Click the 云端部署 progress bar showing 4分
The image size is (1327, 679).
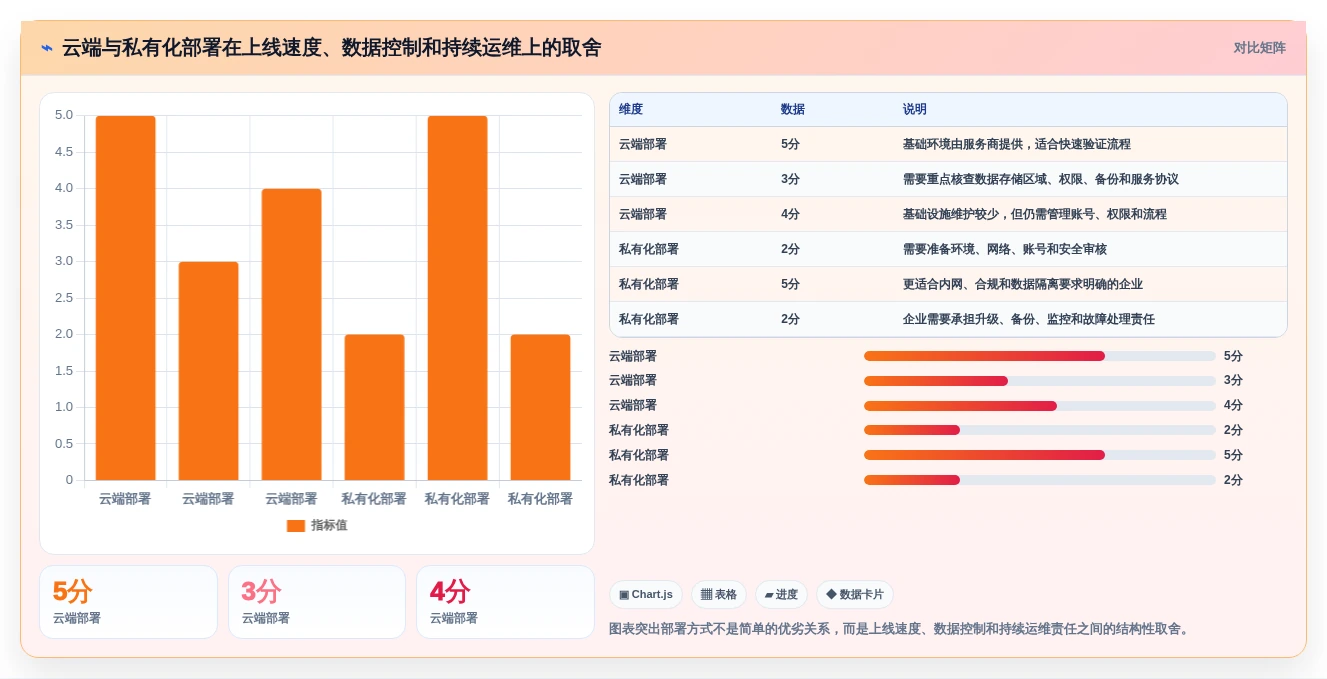coord(1040,406)
